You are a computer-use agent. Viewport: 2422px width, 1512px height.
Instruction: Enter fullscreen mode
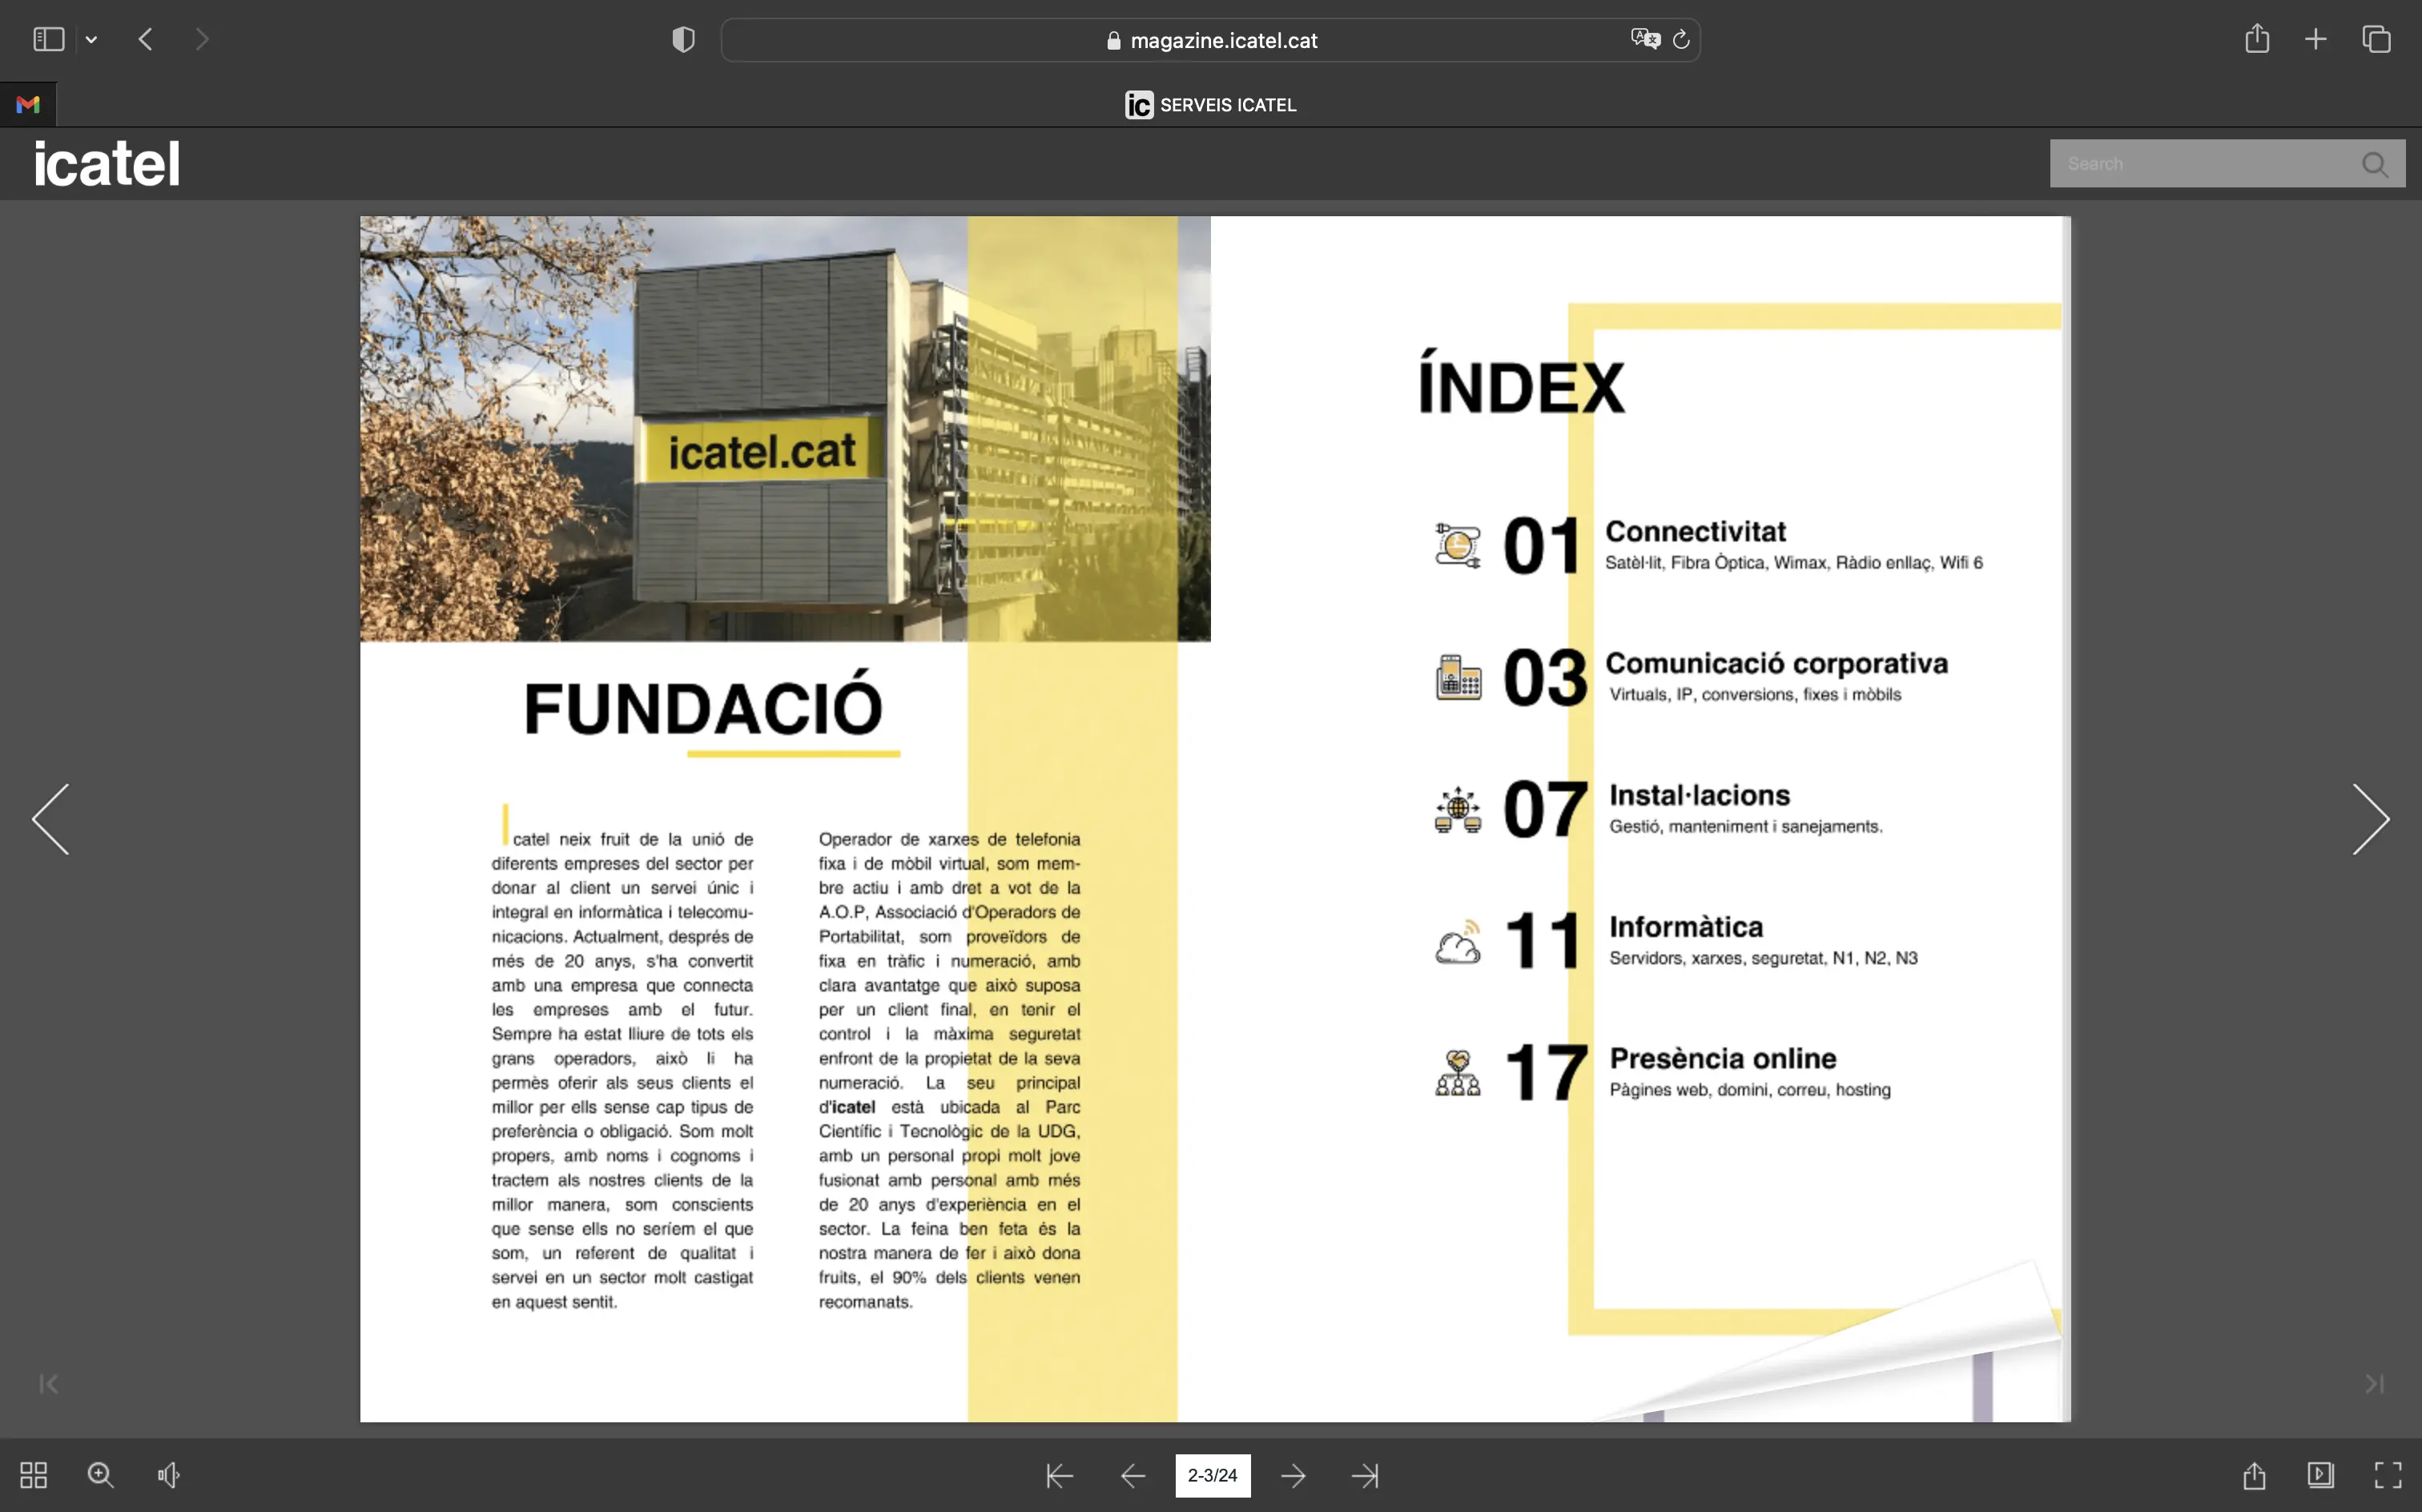2388,1475
